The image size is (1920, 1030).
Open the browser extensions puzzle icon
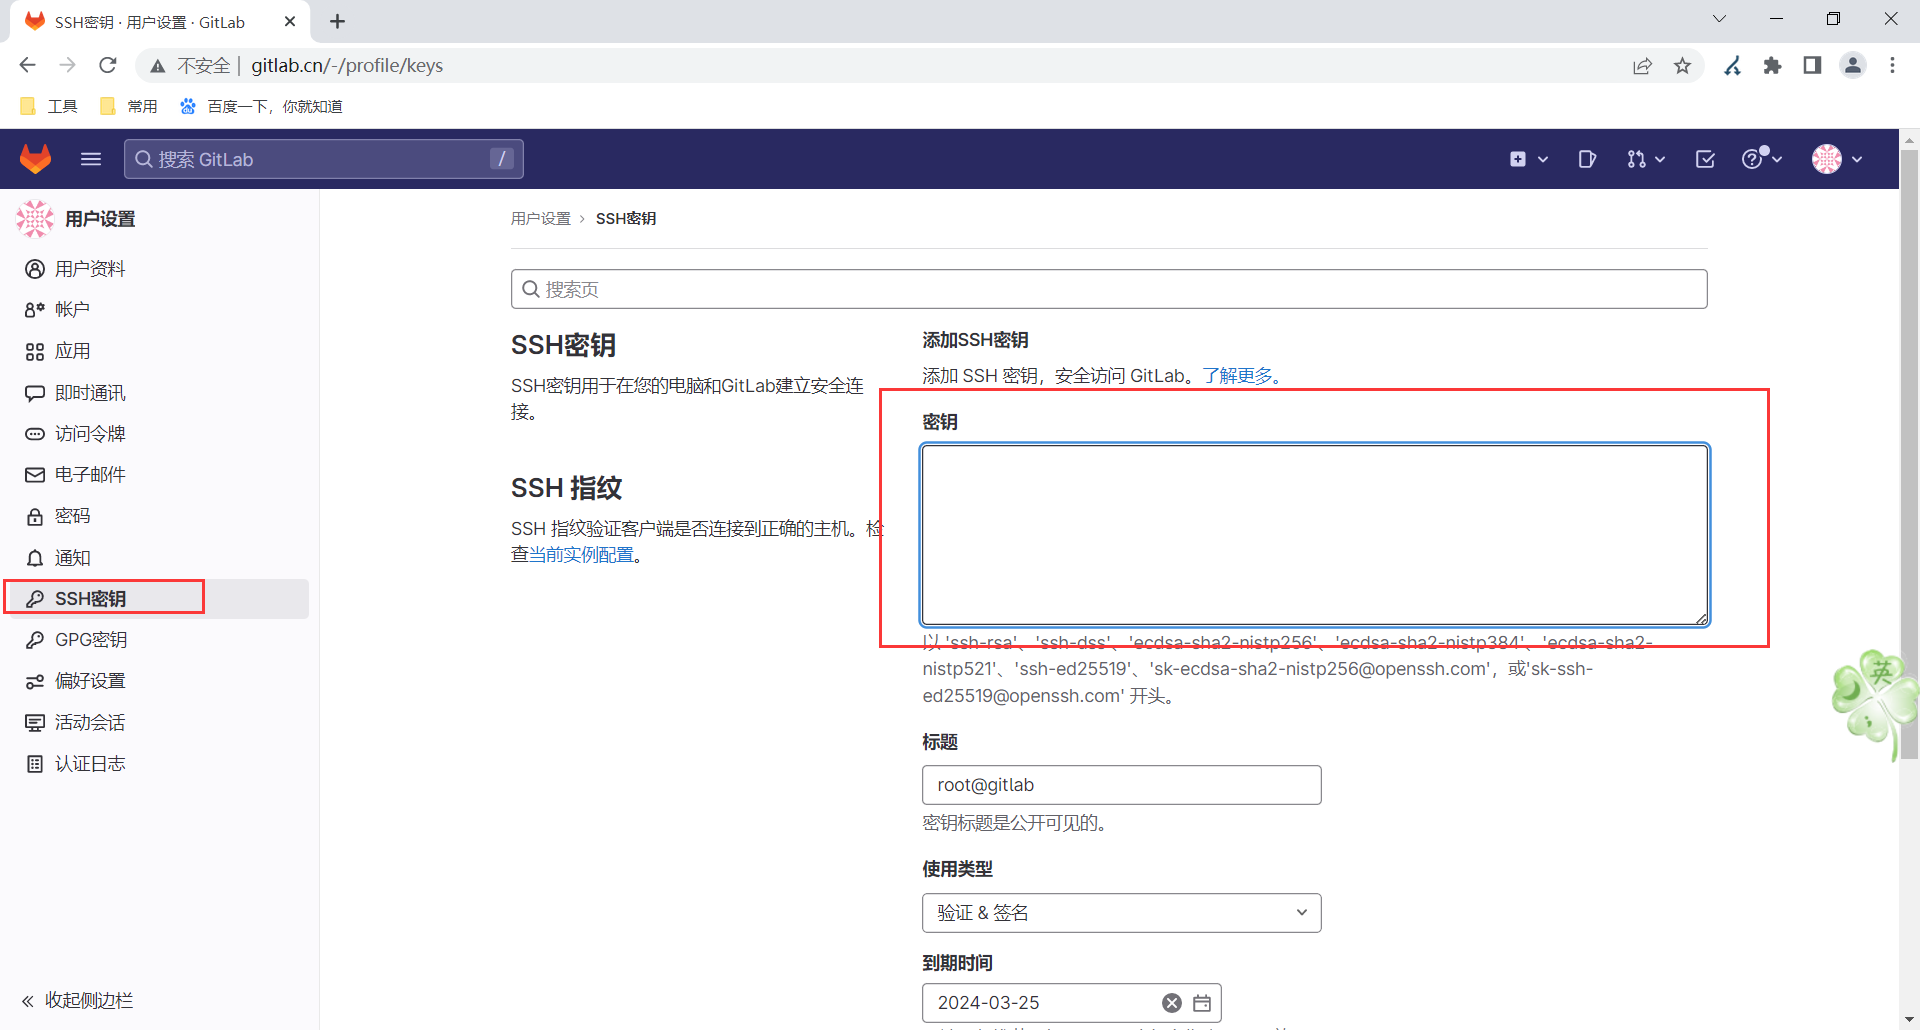(x=1772, y=66)
